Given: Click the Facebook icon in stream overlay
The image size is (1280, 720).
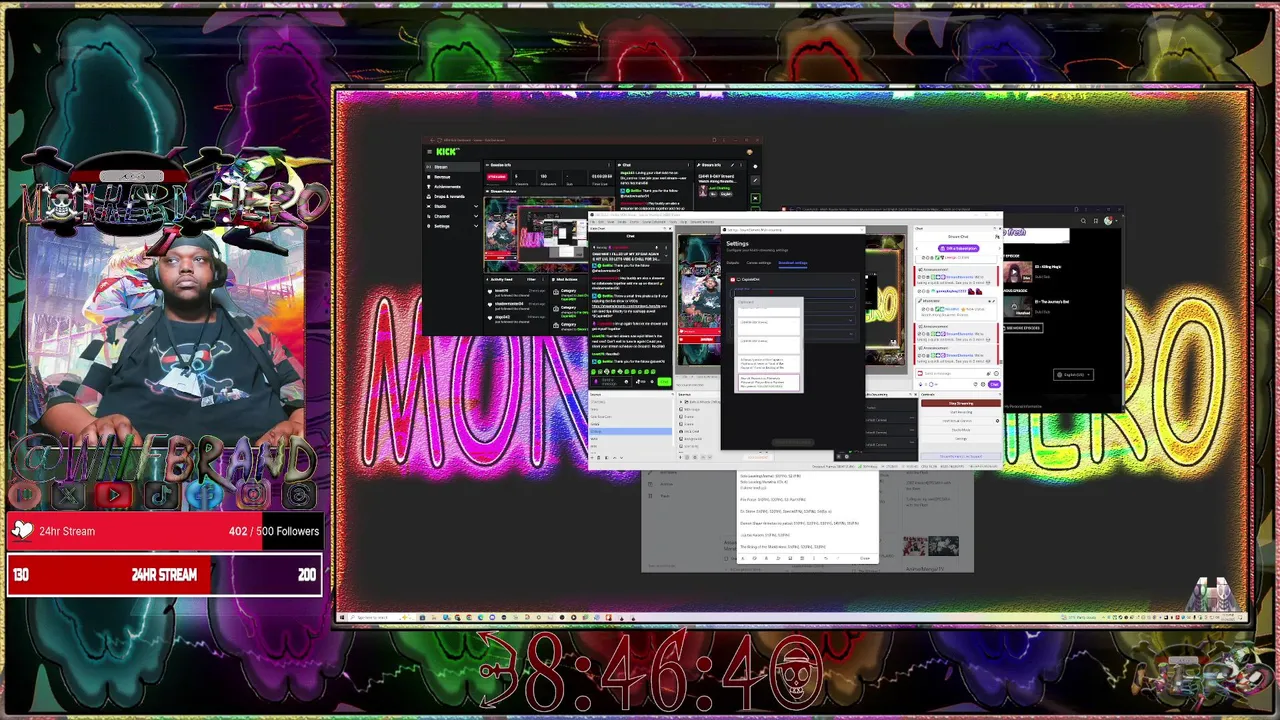Looking at the screenshot, I should tap(206, 495).
